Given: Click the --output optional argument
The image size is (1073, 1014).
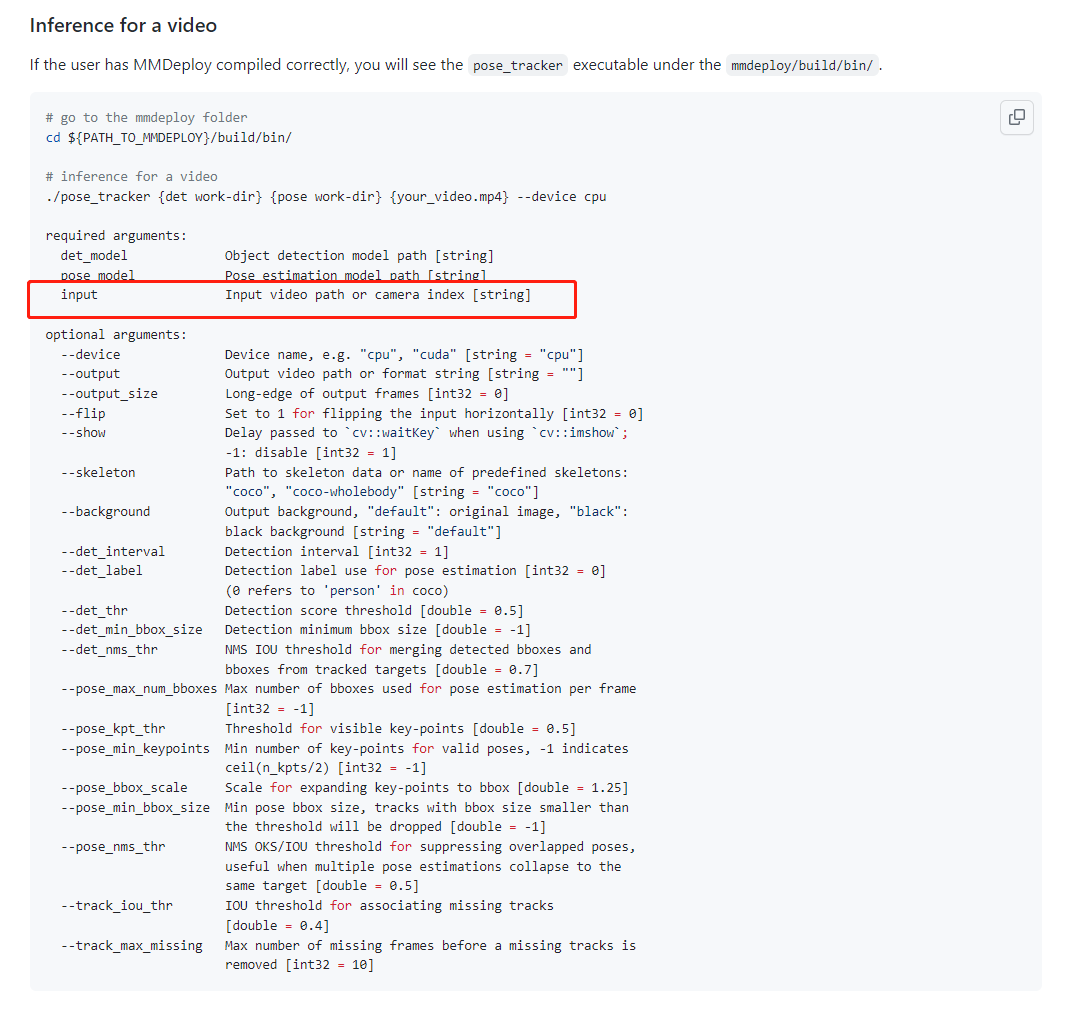Looking at the screenshot, I should (89, 373).
